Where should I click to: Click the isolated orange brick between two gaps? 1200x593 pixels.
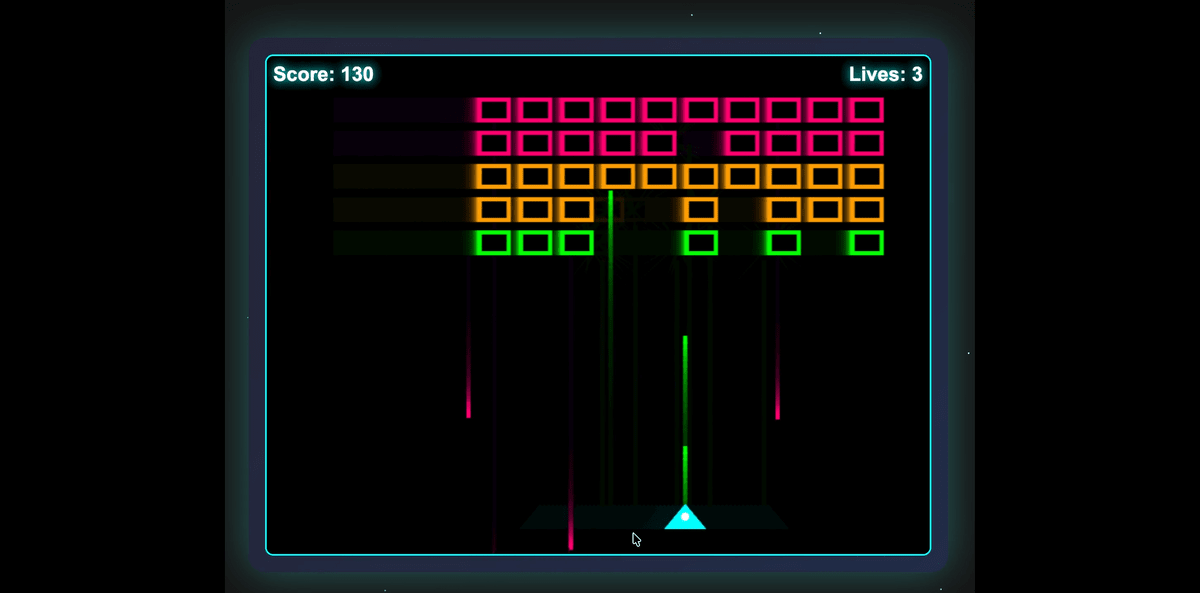click(x=701, y=210)
